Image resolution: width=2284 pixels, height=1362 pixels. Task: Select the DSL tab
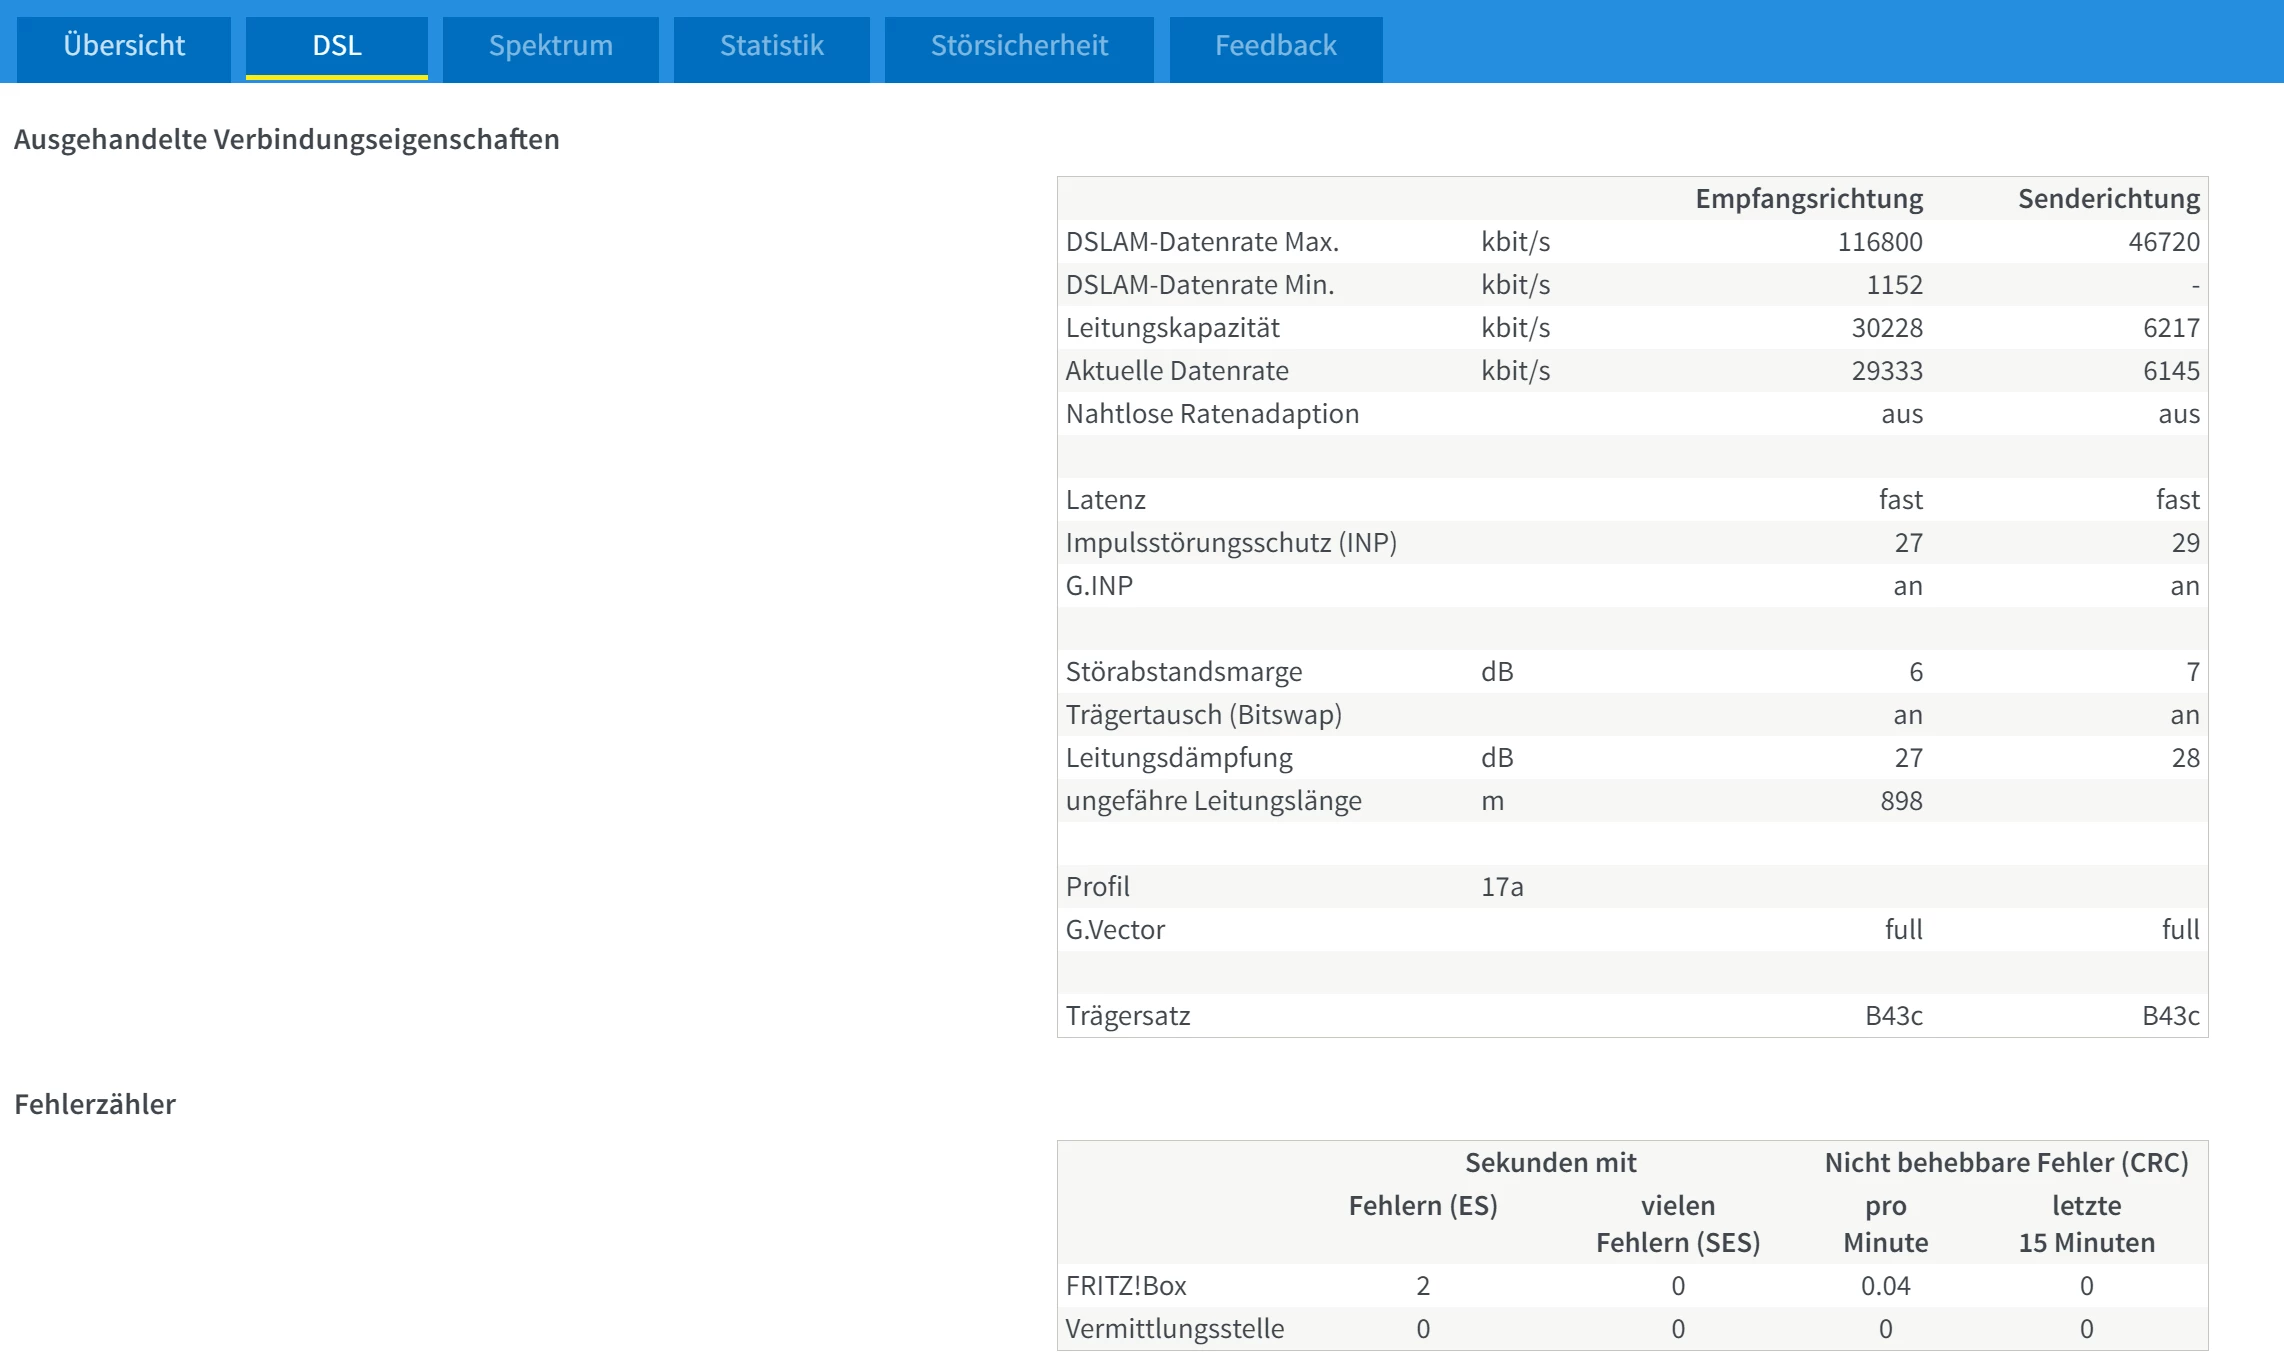(337, 45)
